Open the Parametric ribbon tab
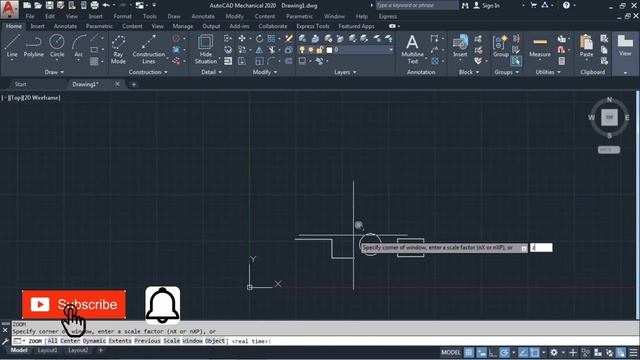 pos(99,26)
